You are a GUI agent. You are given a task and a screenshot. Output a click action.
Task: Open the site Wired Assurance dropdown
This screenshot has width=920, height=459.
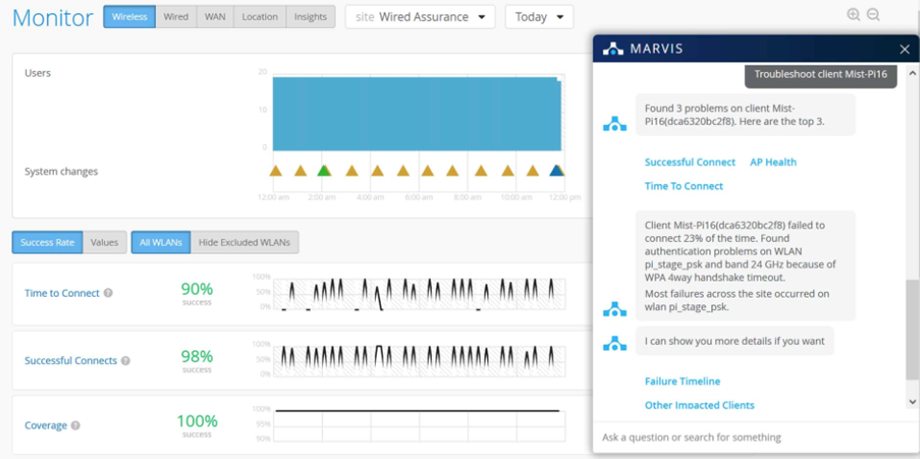tap(420, 17)
